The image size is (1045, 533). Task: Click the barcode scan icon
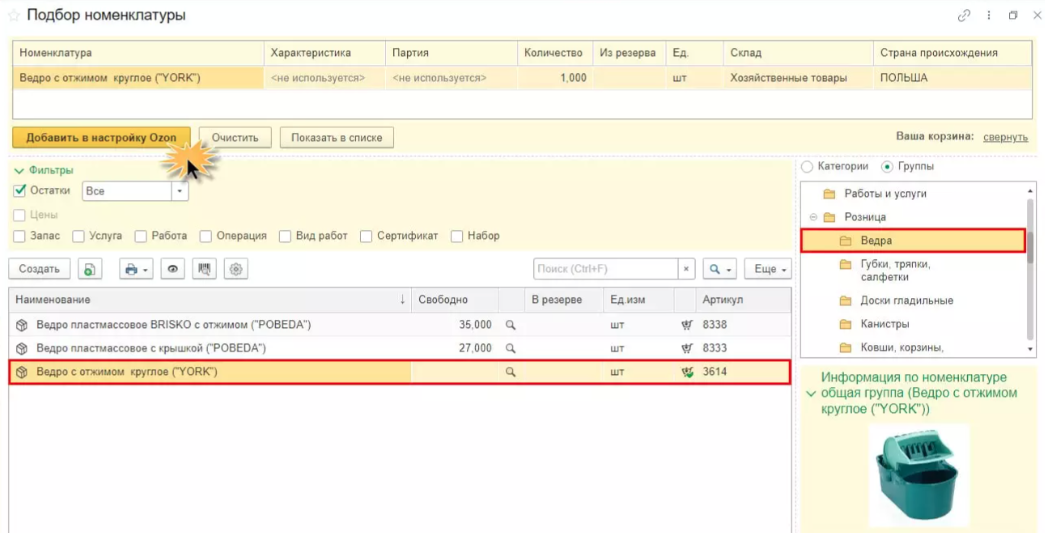(205, 269)
